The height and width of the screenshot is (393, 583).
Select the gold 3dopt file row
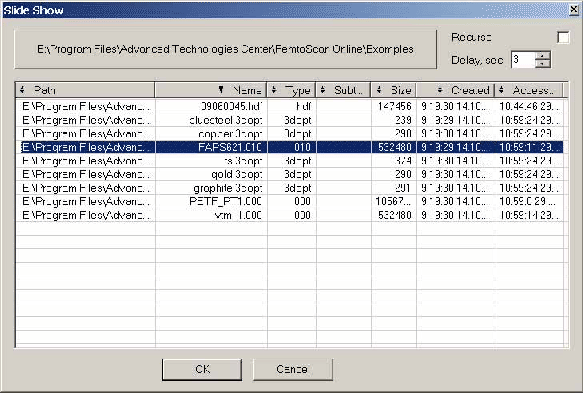click(x=289, y=174)
